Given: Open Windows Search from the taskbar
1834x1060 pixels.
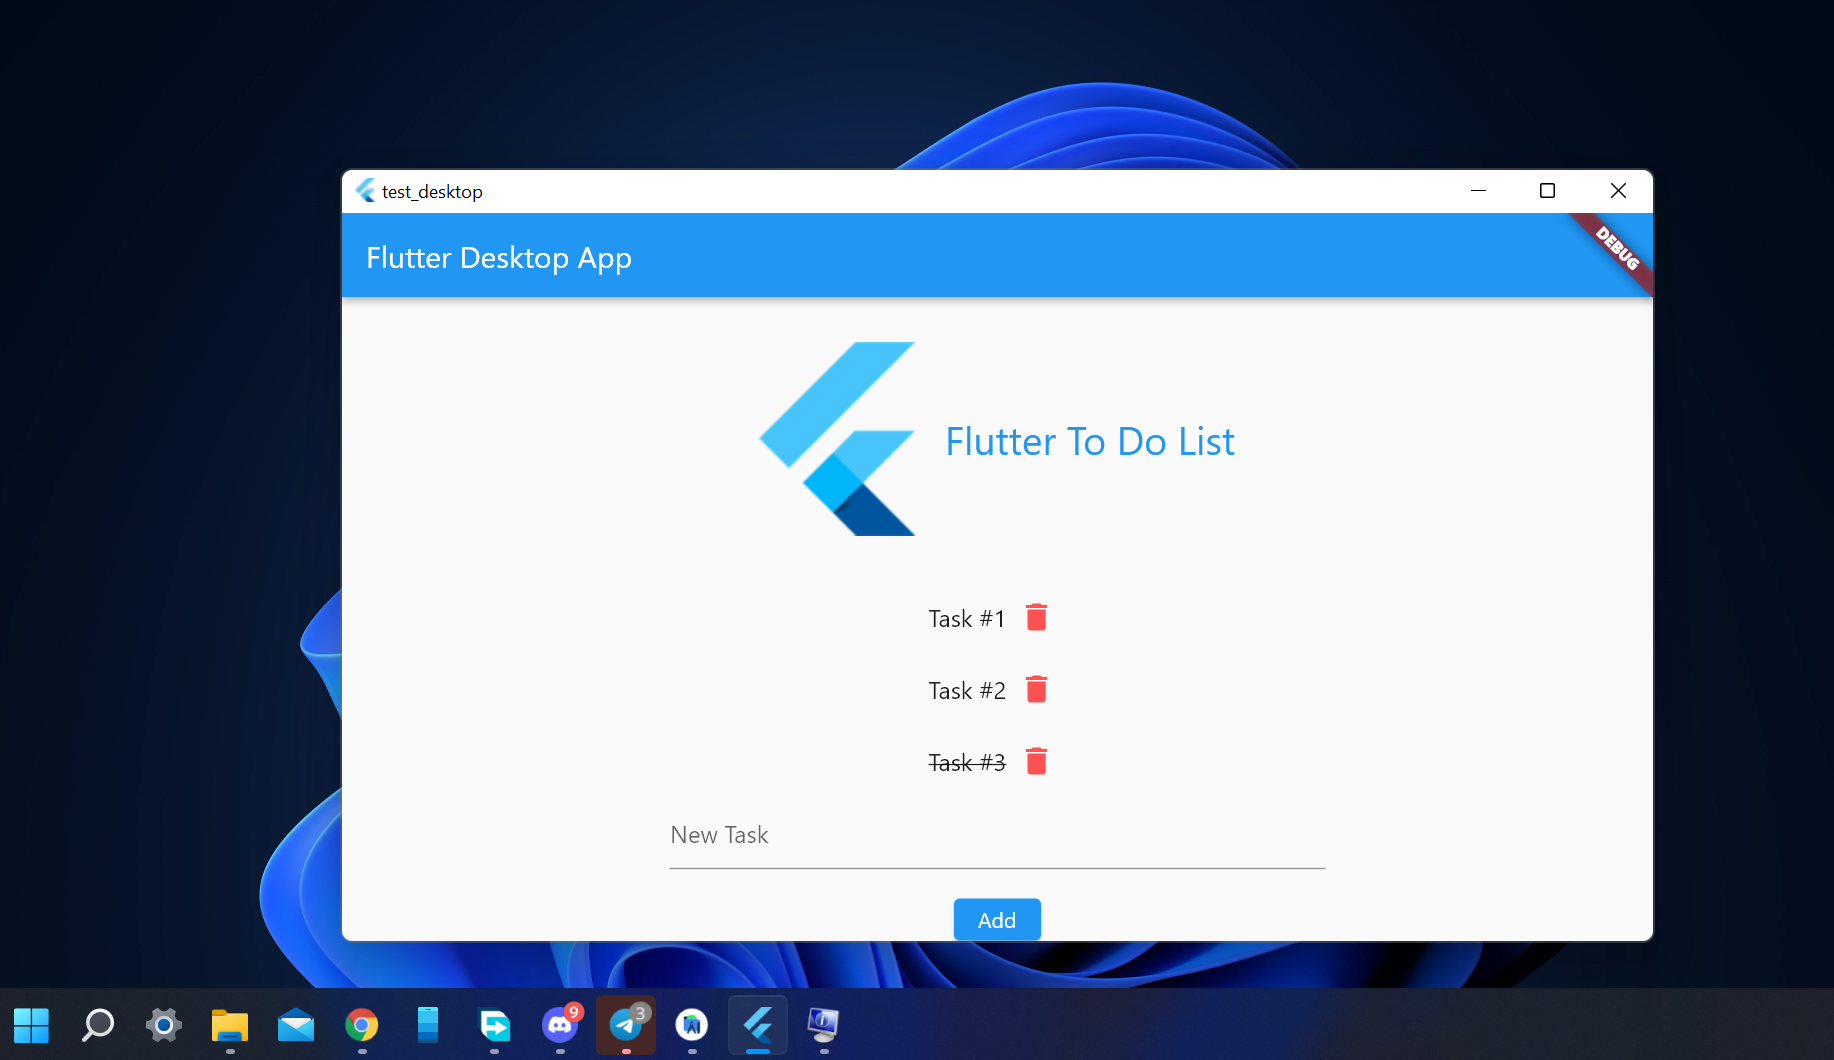Looking at the screenshot, I should 98,1025.
